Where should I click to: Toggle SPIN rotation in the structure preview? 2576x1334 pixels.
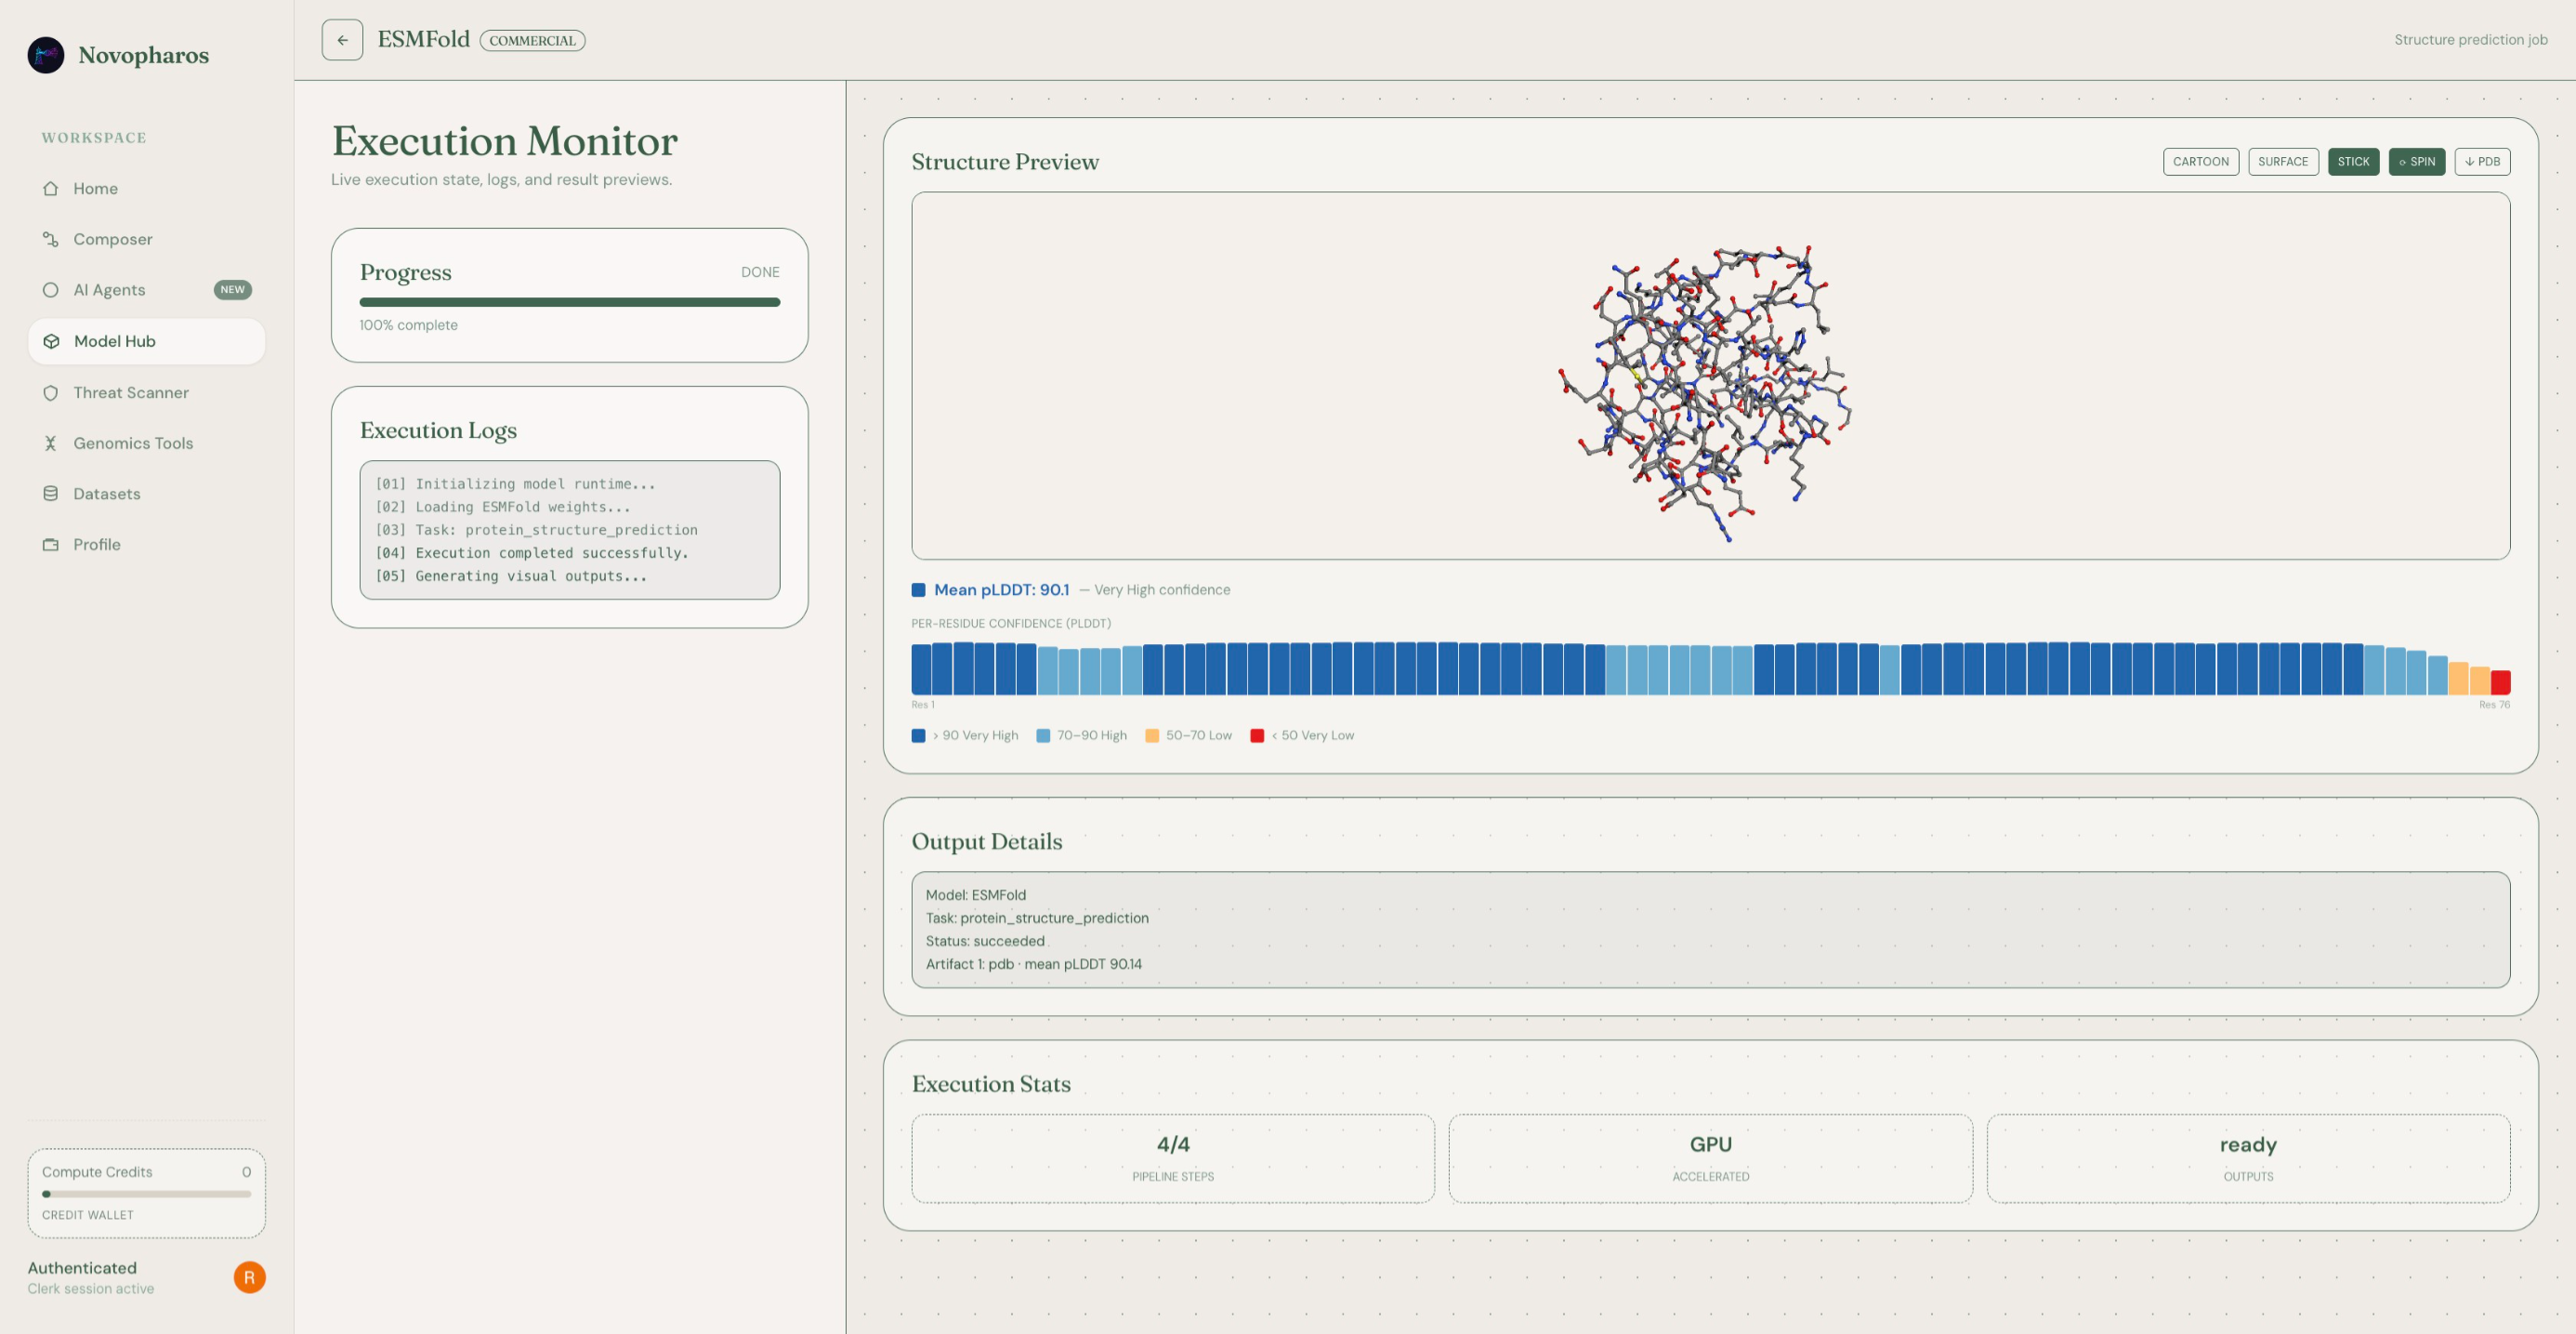coord(2417,161)
